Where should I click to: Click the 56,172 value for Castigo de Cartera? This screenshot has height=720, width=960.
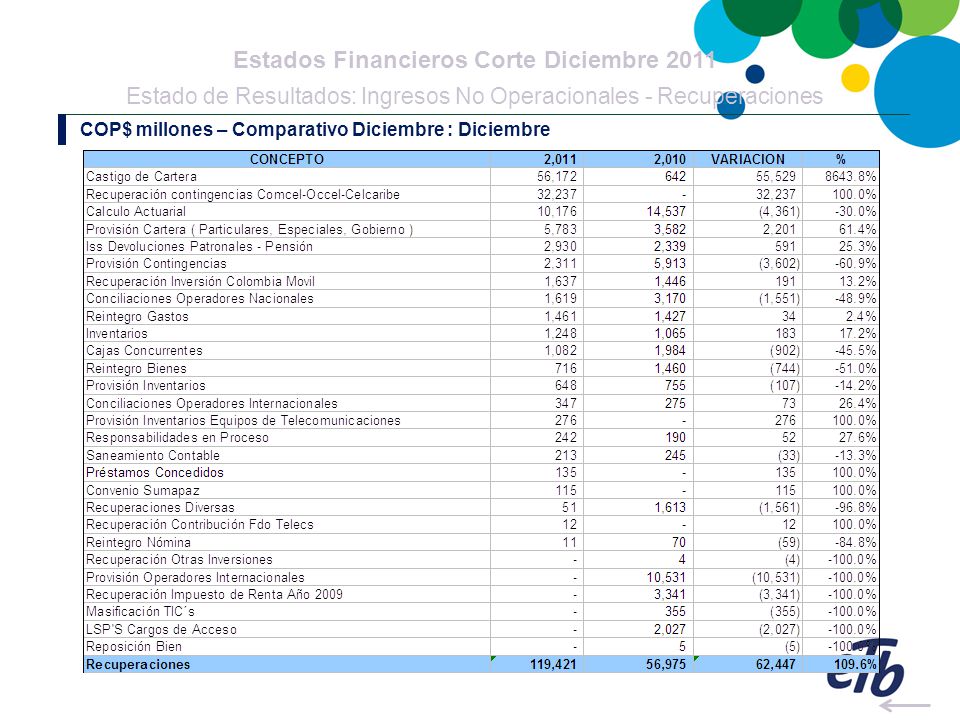coord(557,177)
